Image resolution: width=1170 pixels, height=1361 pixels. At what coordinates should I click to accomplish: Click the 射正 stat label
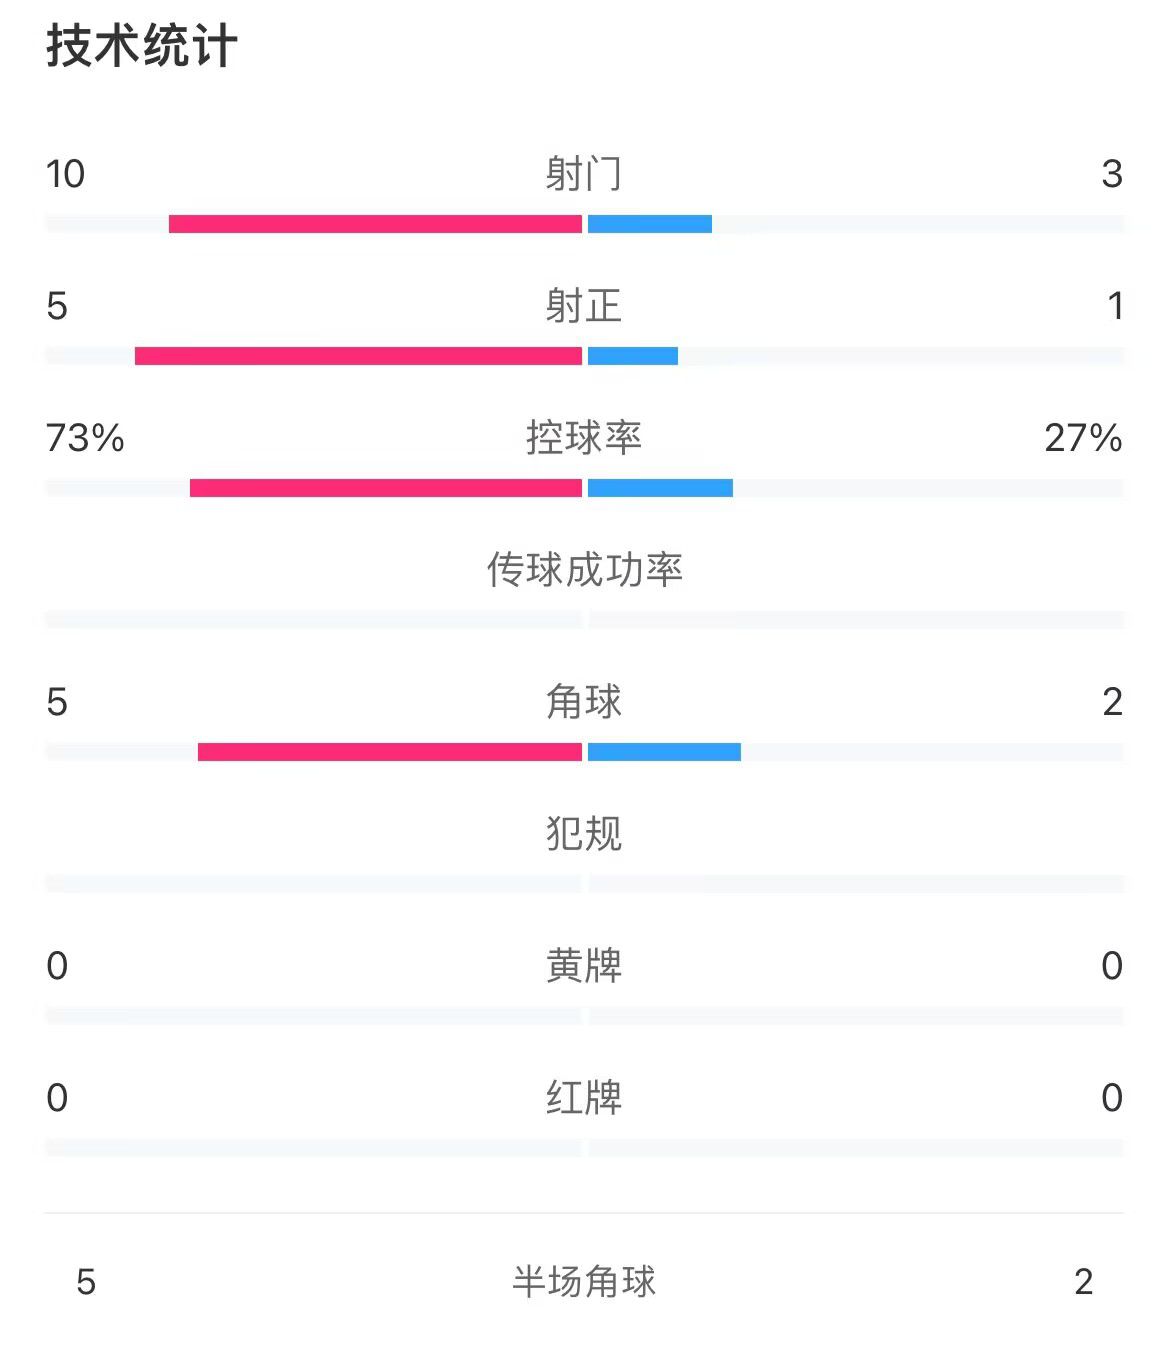click(584, 306)
